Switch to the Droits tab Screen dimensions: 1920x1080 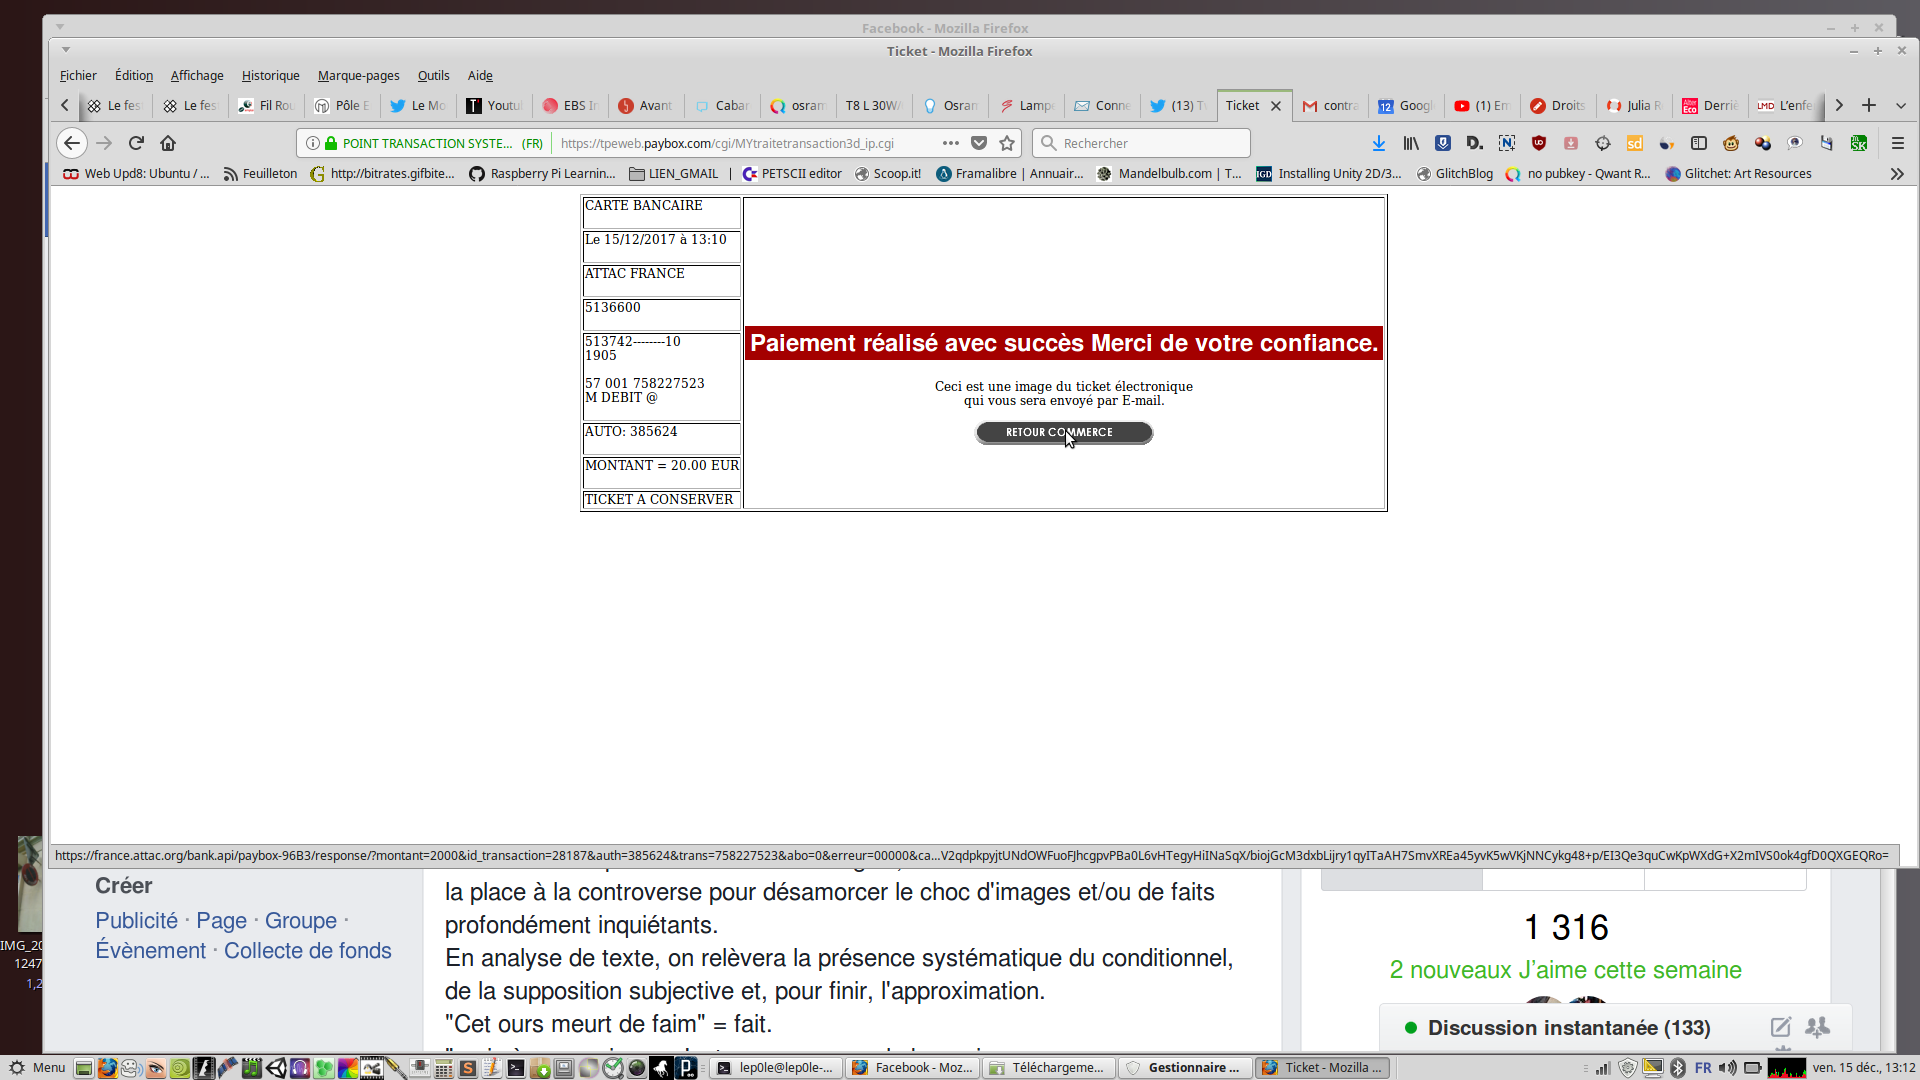(1557, 105)
